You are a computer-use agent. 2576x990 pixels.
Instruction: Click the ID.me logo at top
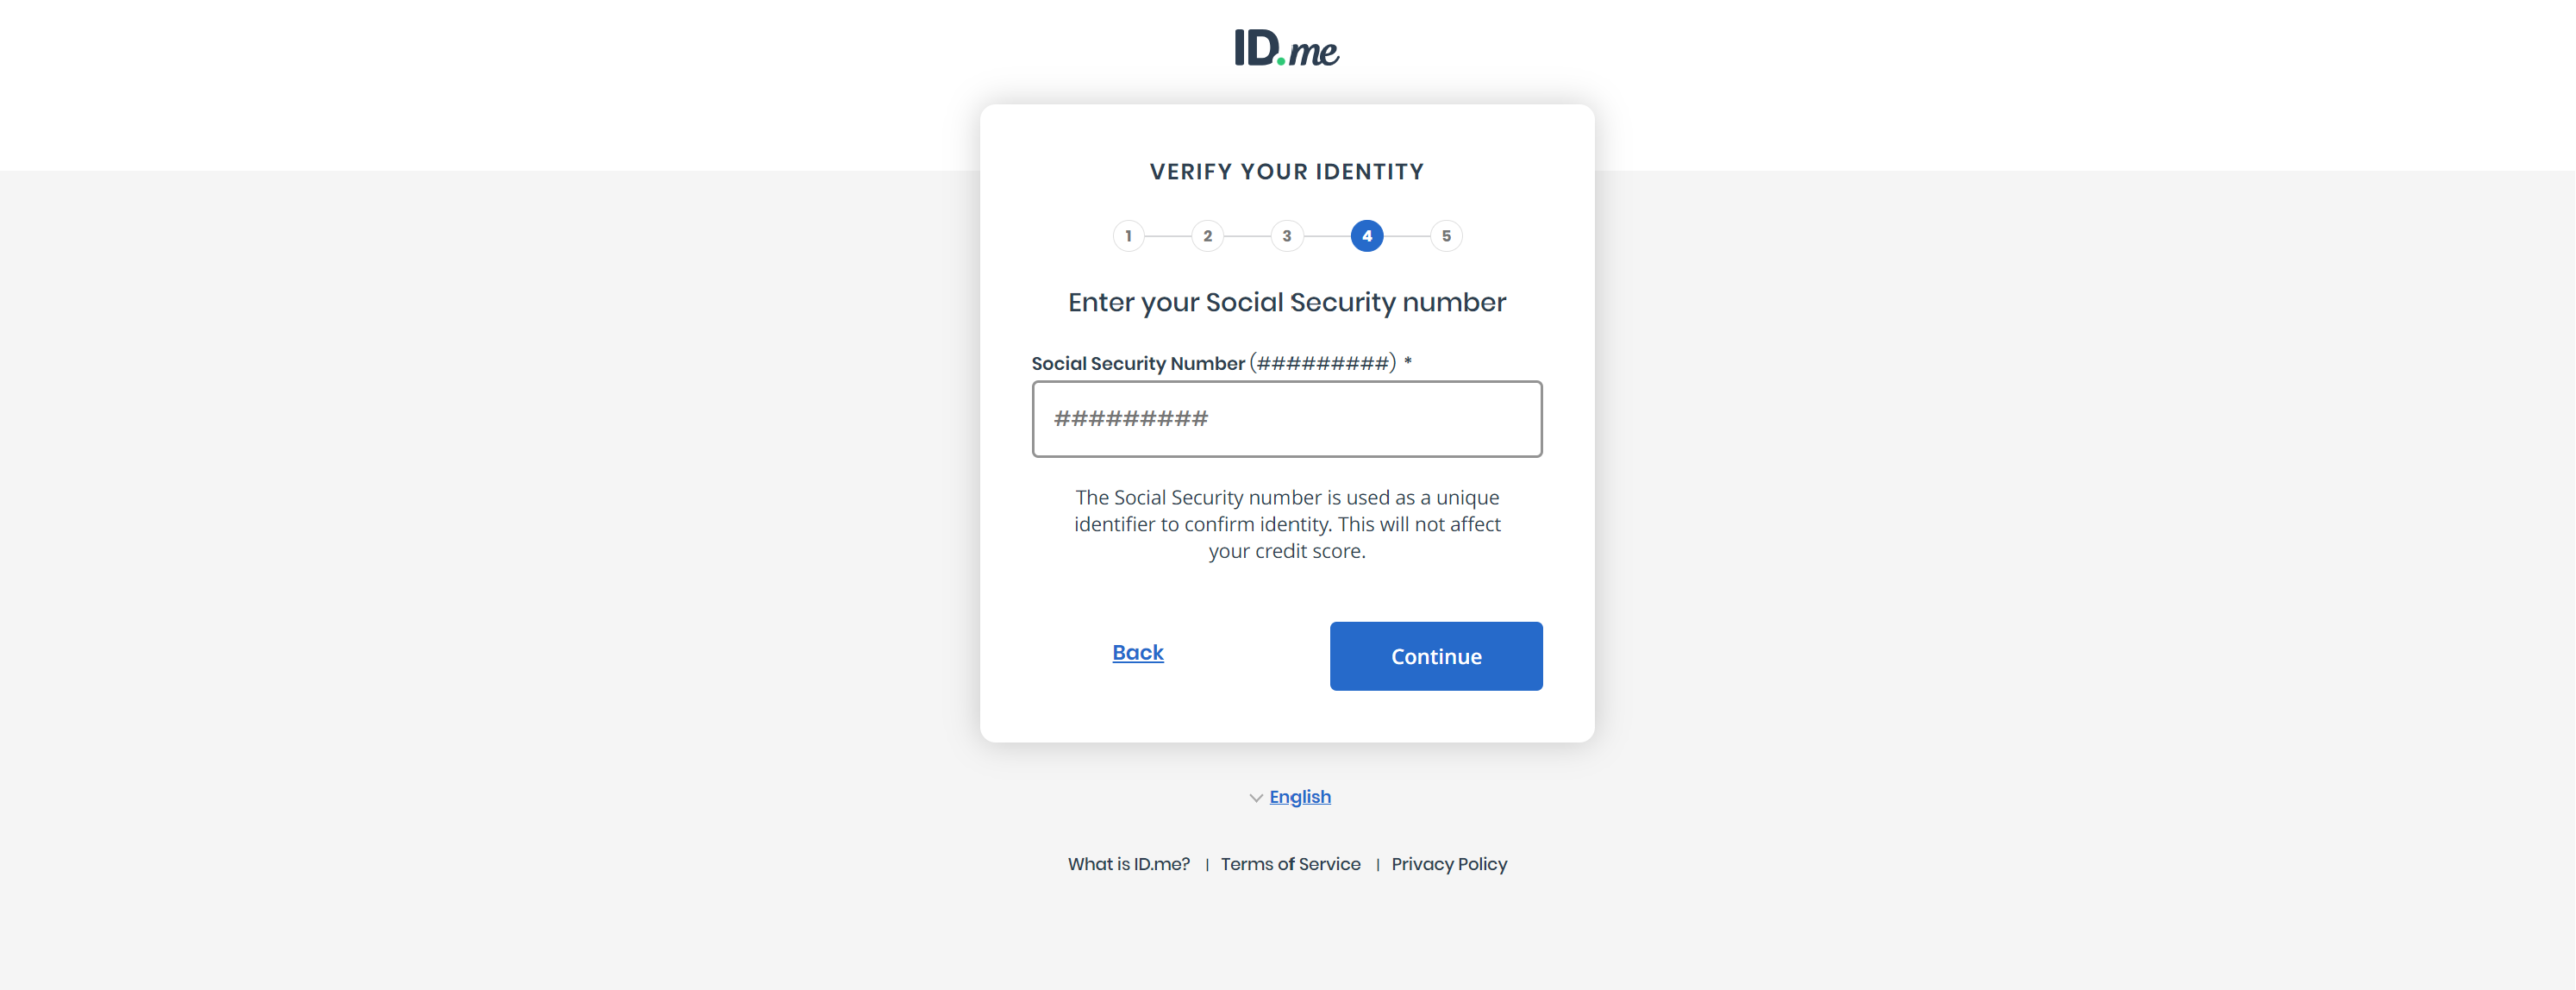pyautogui.click(x=1287, y=48)
